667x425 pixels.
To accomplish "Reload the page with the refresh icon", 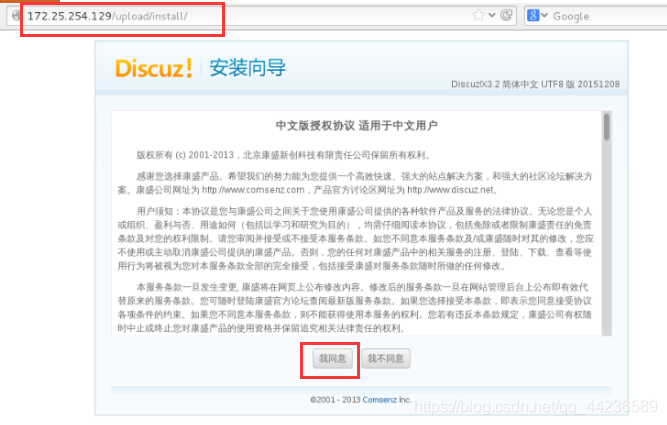I will [x=506, y=16].
